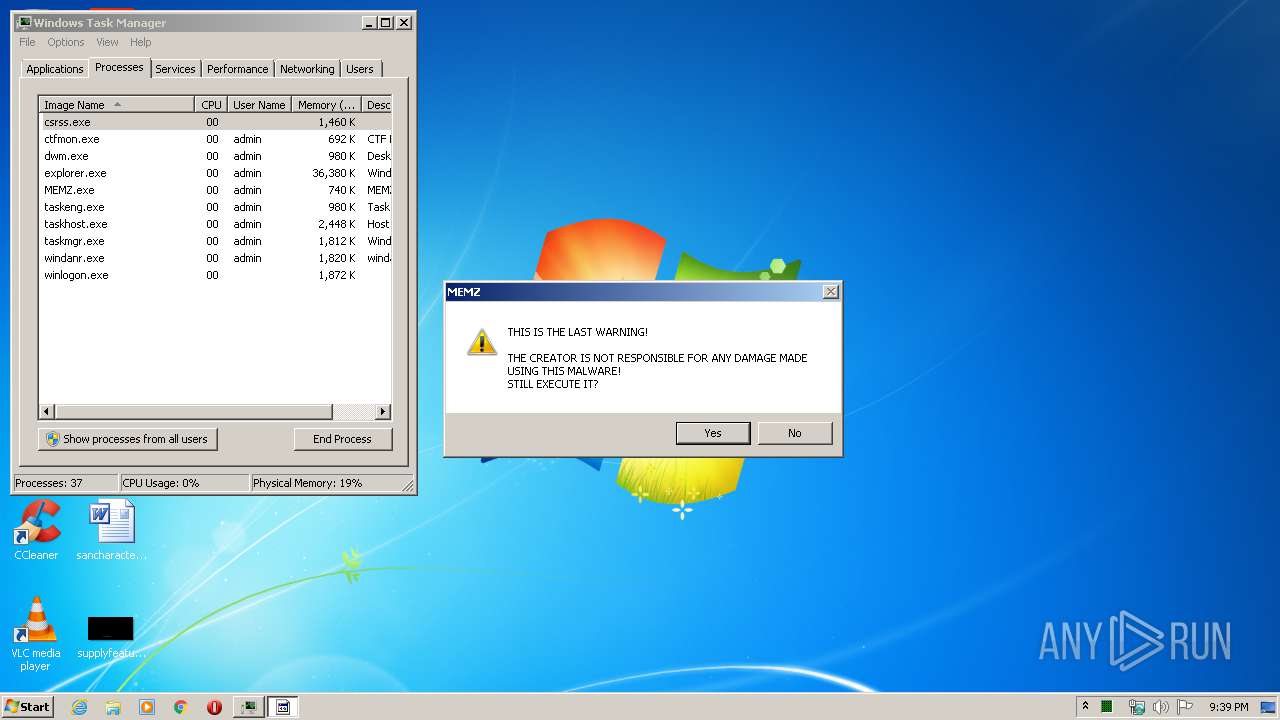The image size is (1280, 720).
Task: Select the winlogon.exe process row
Action: point(215,275)
